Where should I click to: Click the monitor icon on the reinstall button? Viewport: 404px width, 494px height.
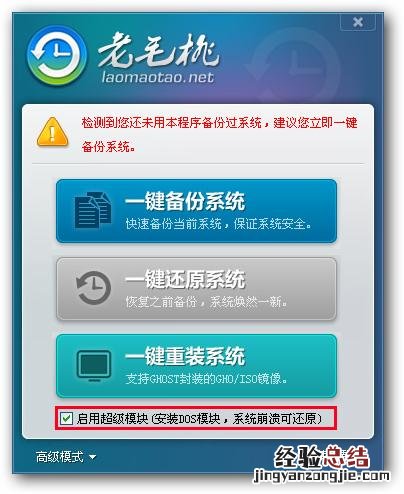[x=94, y=365]
